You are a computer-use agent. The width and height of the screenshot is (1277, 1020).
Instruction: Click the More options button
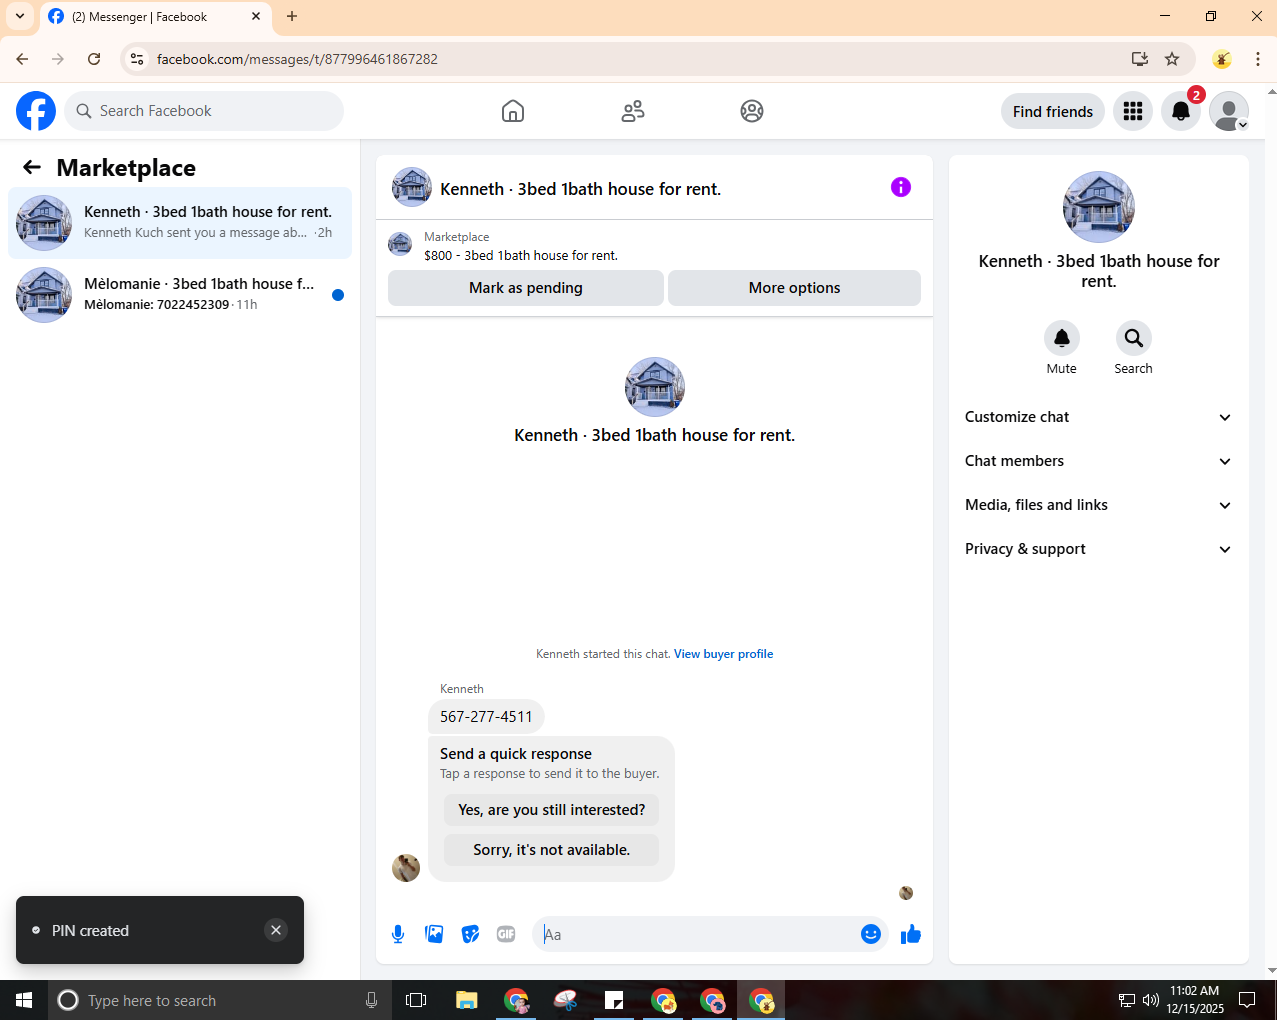point(794,288)
